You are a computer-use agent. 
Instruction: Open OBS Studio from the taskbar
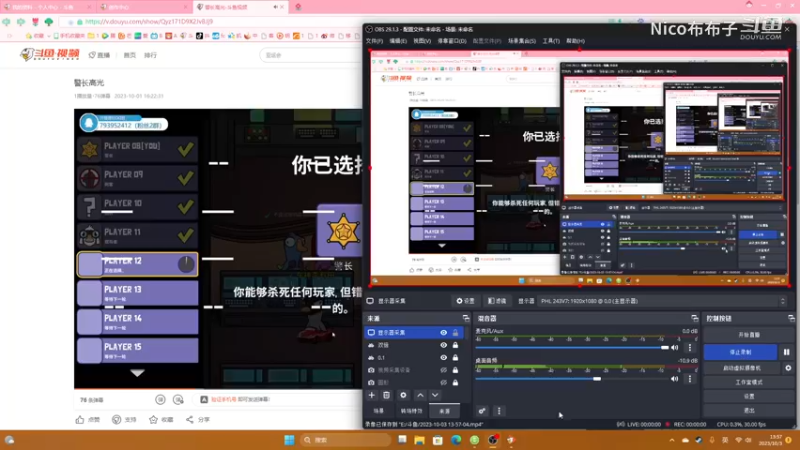(x=493, y=440)
